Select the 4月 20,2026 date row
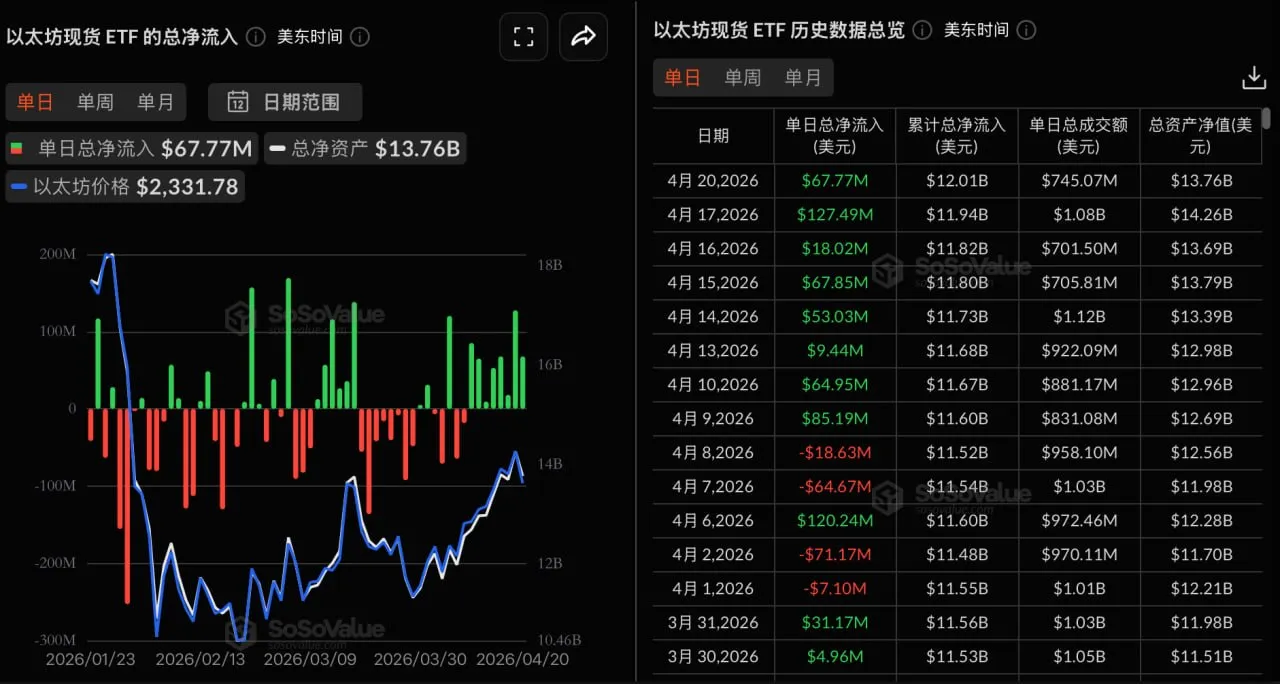 pos(713,181)
